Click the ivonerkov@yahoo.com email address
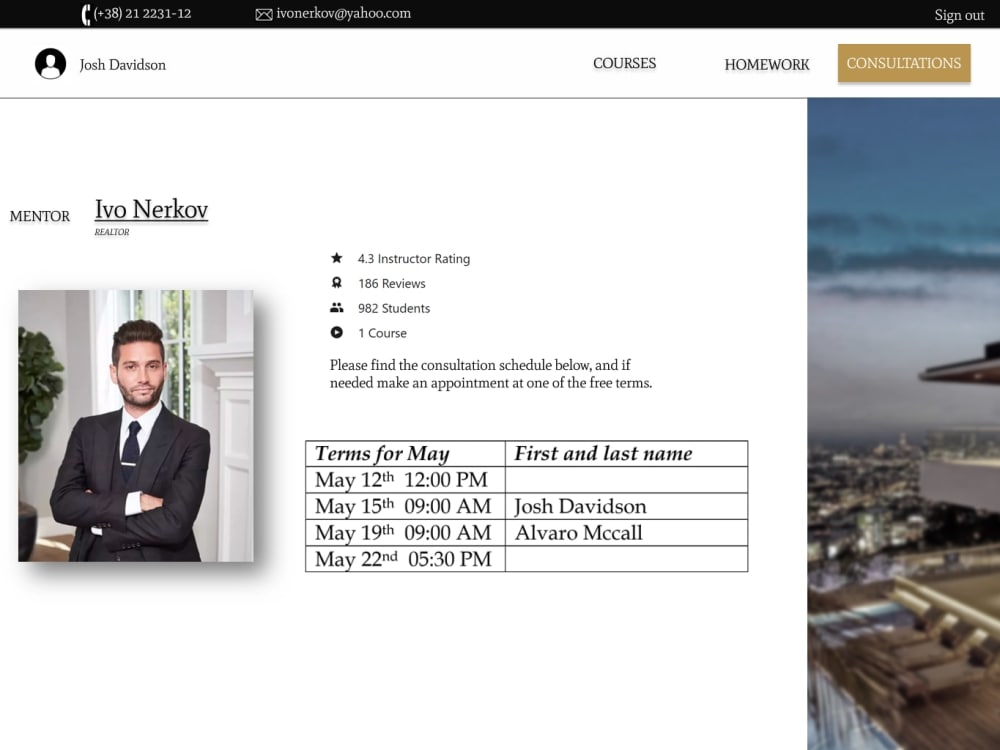The width and height of the screenshot is (1000, 750). [344, 13]
